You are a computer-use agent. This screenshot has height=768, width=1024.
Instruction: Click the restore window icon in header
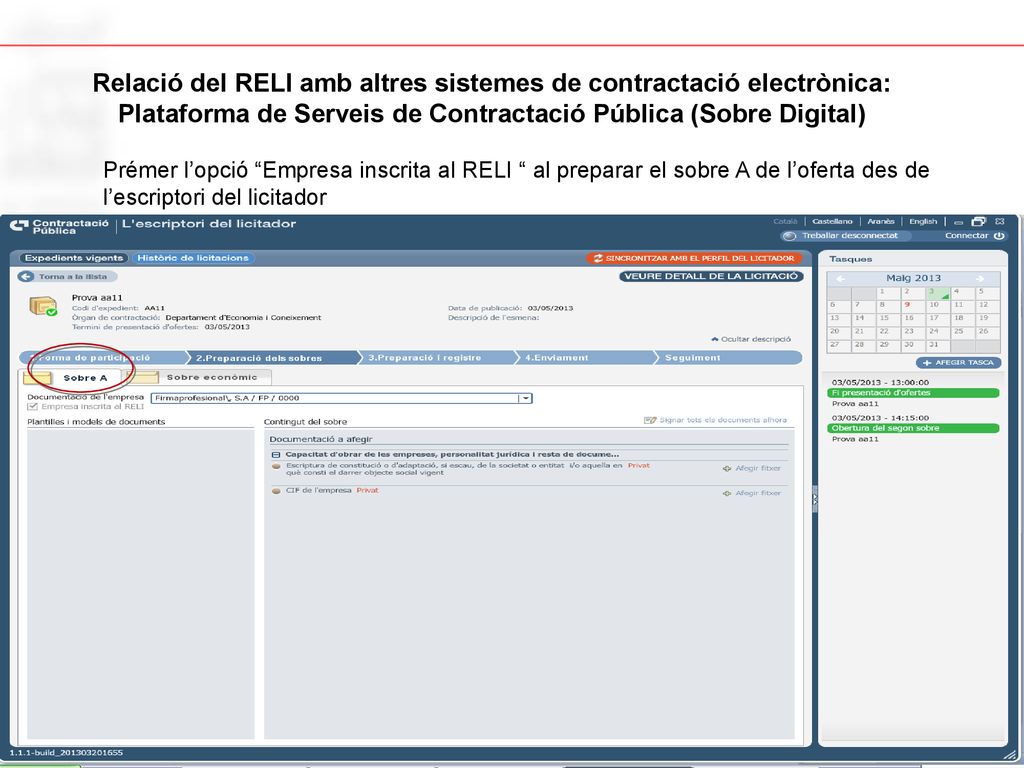[x=978, y=222]
